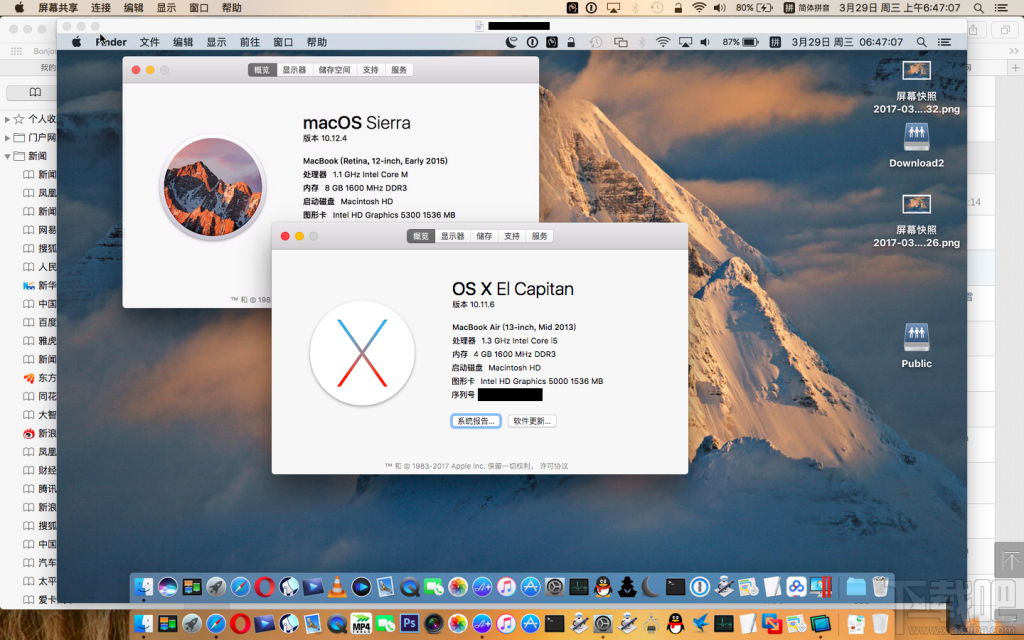Viewport: 1024px width, 640px height.
Task: Open remote Finder menu
Action: click(x=111, y=42)
